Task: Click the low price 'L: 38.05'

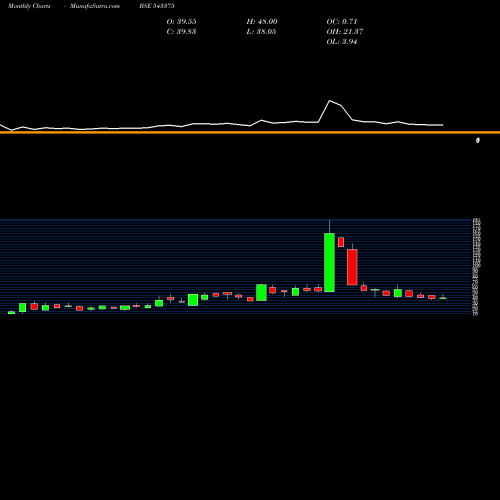Action: coord(261,32)
